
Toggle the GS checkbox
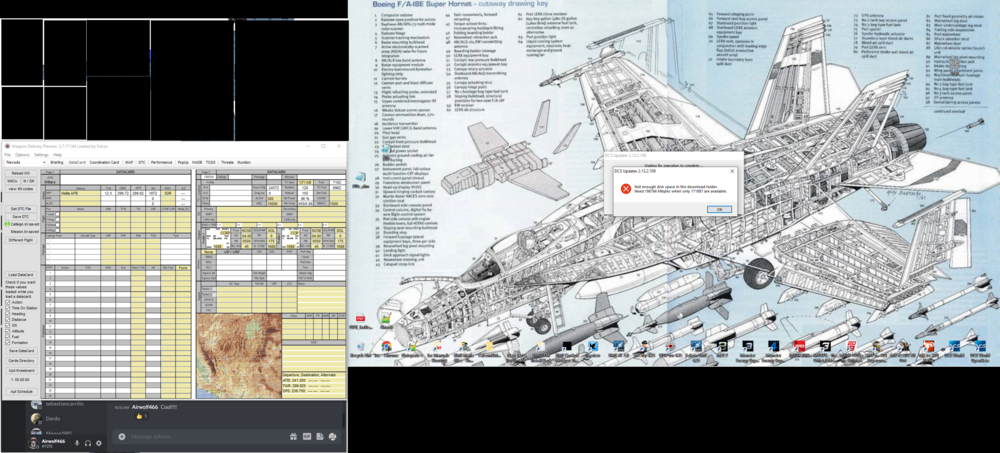(x=8, y=325)
